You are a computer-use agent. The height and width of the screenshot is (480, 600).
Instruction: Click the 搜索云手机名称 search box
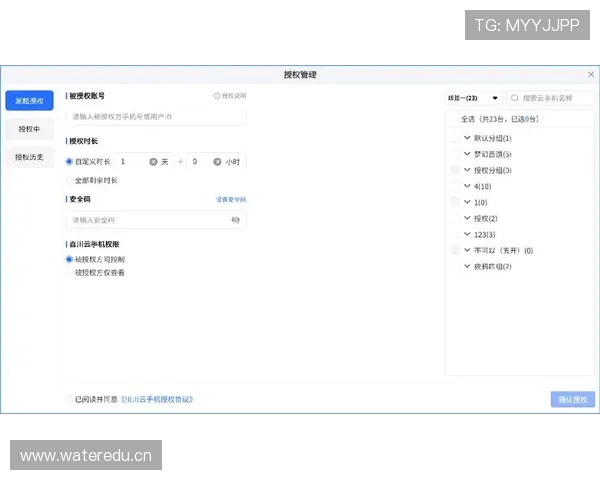click(550, 98)
